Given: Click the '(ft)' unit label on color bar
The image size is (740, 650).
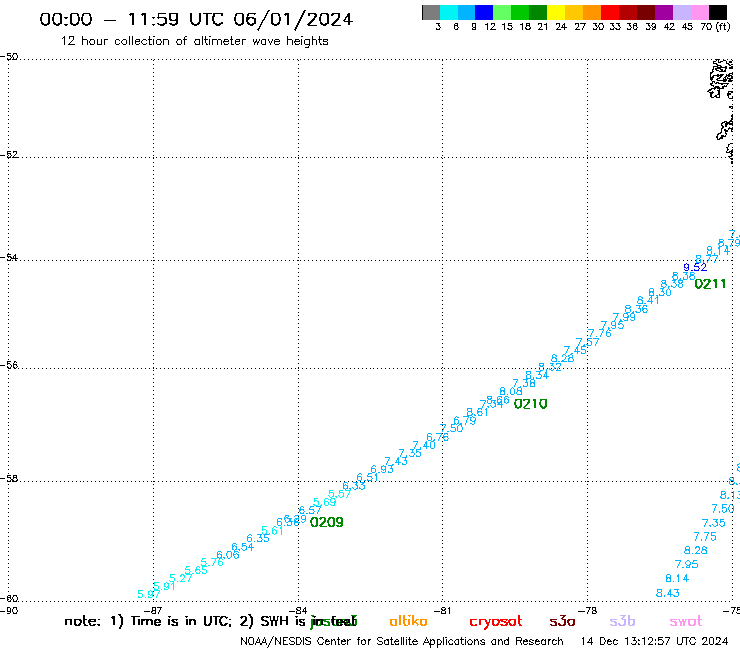Looking at the screenshot, I should pos(723,26).
